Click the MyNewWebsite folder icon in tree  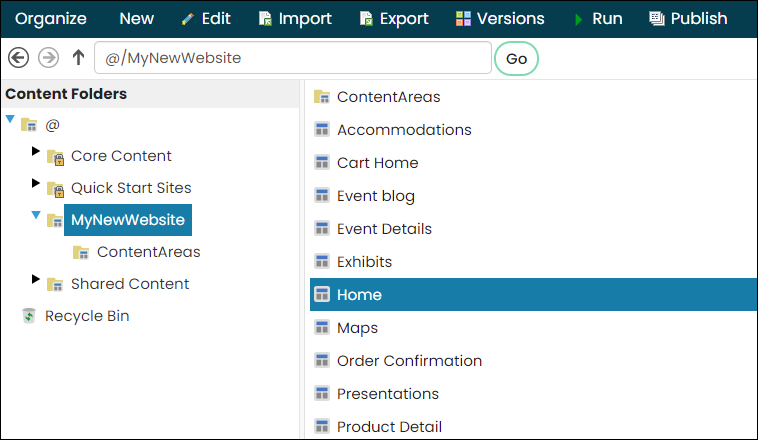[55, 220]
